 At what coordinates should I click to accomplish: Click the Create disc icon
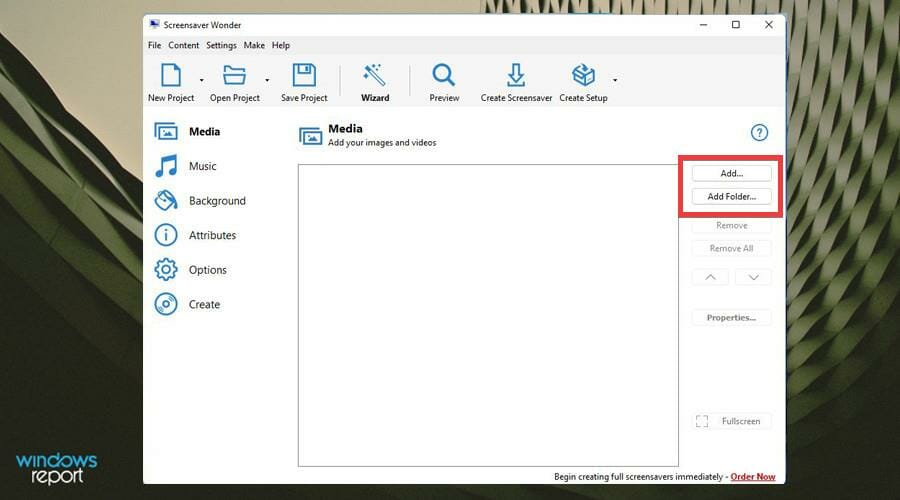pos(166,304)
